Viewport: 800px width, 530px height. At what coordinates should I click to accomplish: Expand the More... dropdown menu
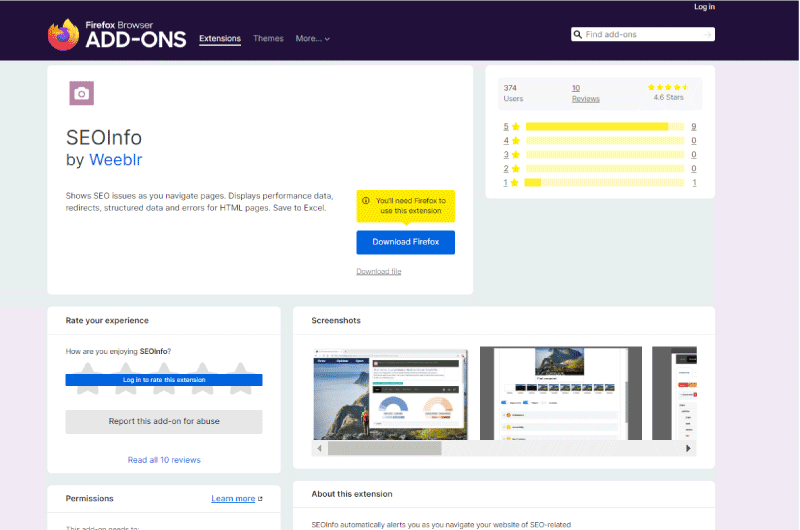[x=312, y=38]
